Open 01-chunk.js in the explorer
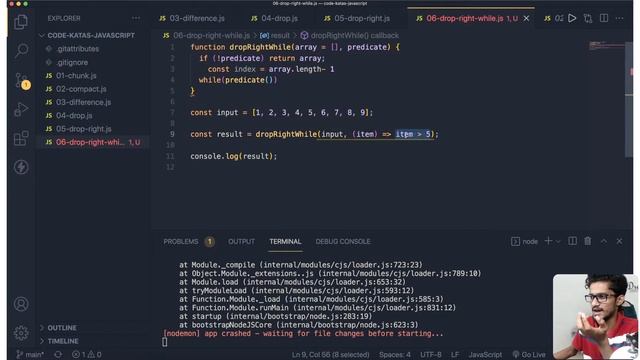 76,76
